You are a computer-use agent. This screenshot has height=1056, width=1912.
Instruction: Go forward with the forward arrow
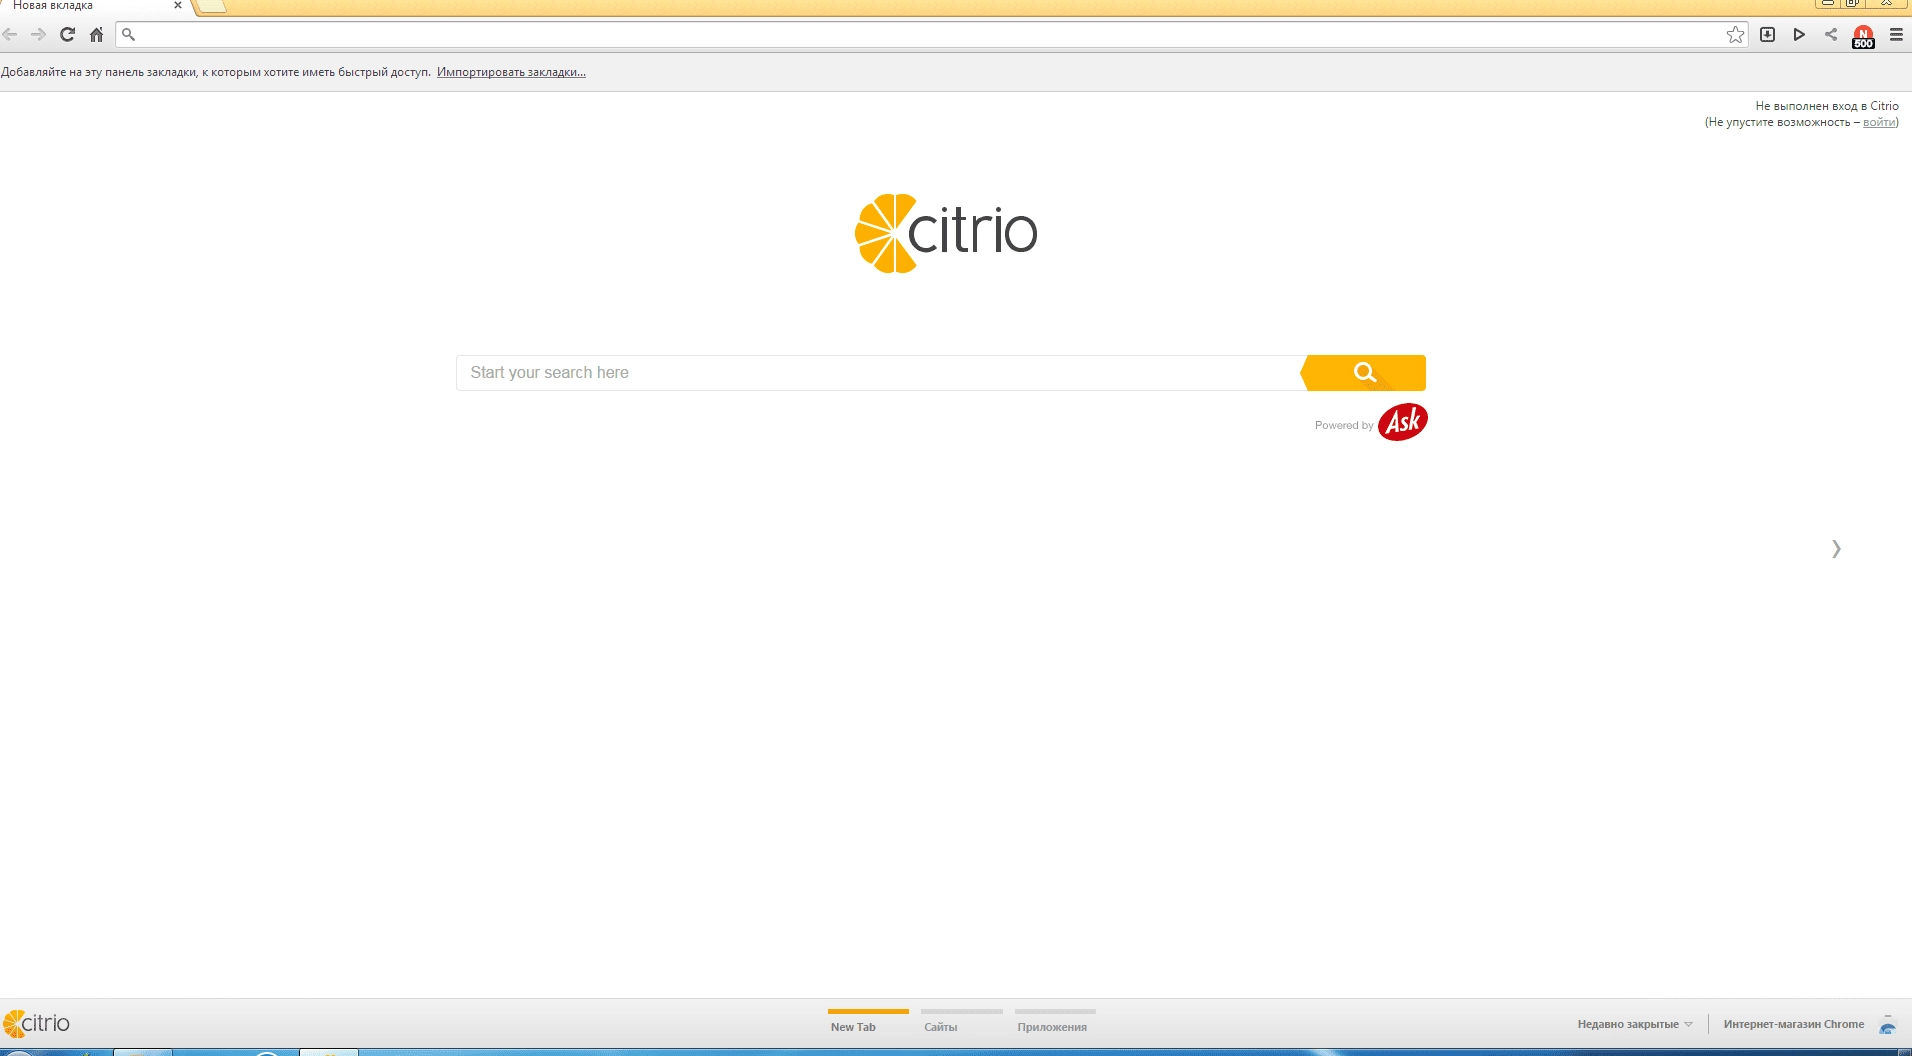click(x=38, y=34)
